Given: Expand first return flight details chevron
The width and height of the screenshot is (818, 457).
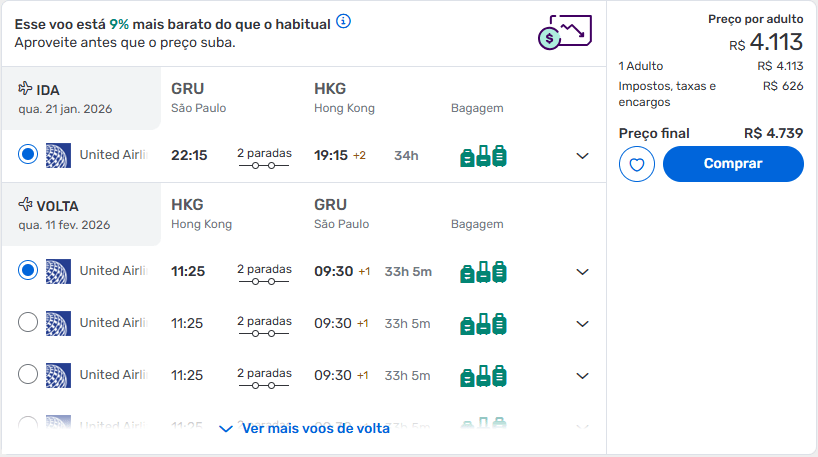Looking at the screenshot, I should click(x=582, y=272).
